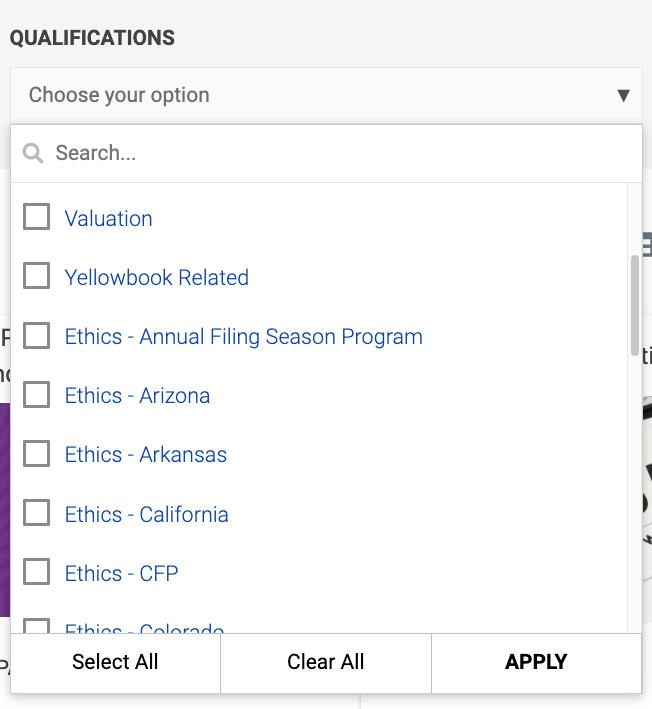Click the Valuation option label
The width and height of the screenshot is (652, 709).
(x=109, y=218)
